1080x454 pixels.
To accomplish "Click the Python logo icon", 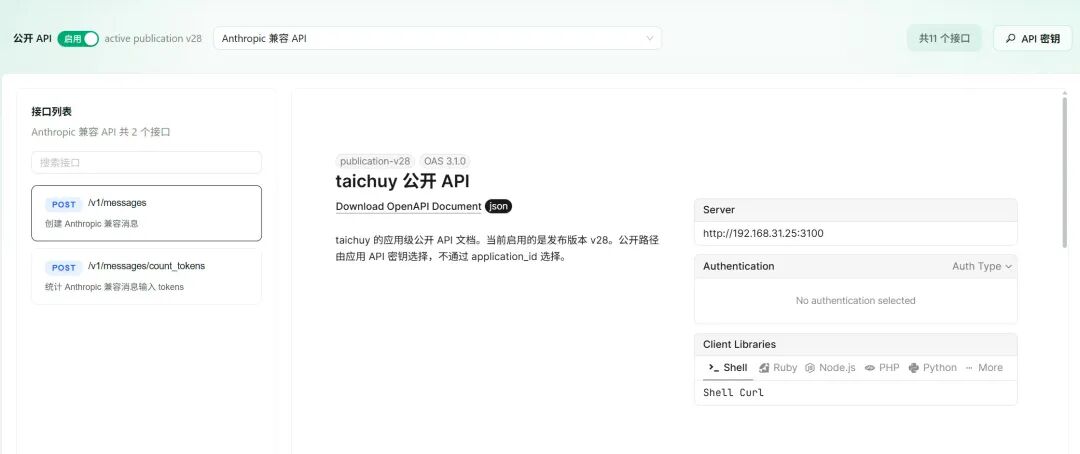I will click(x=914, y=368).
